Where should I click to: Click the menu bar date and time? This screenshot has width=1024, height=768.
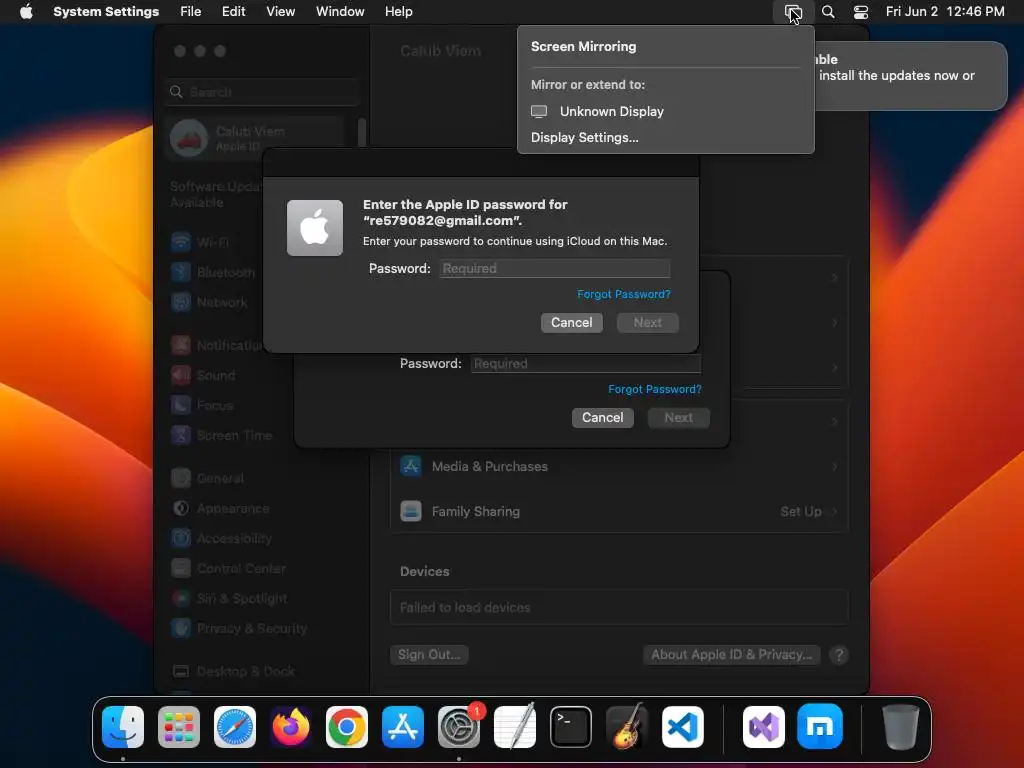pyautogui.click(x=944, y=12)
